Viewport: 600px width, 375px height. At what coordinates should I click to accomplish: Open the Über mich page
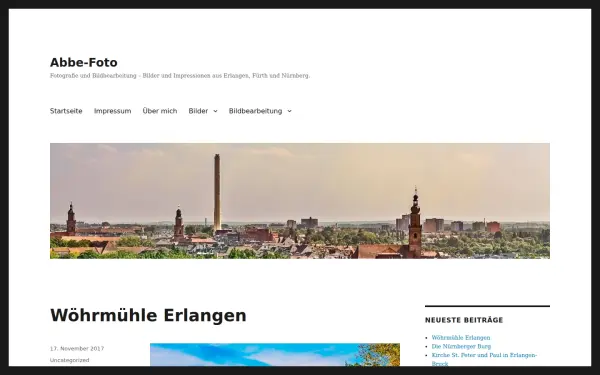(x=160, y=111)
